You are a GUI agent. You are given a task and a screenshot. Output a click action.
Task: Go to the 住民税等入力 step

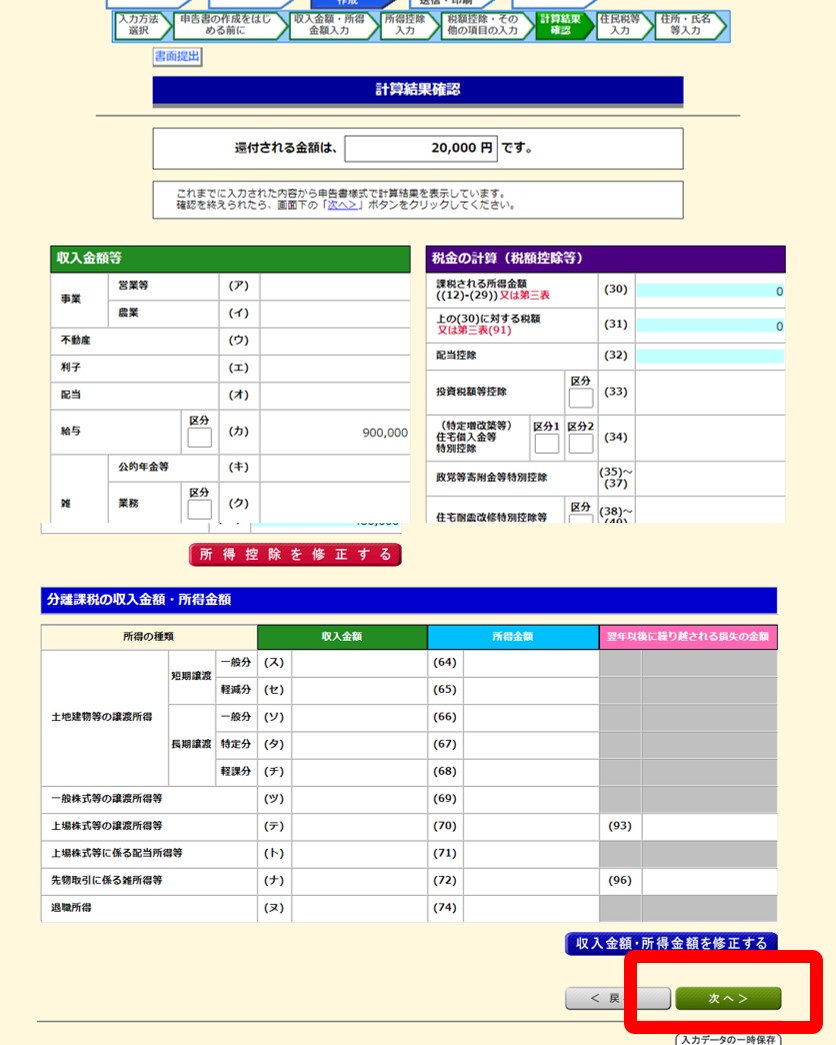pos(623,25)
